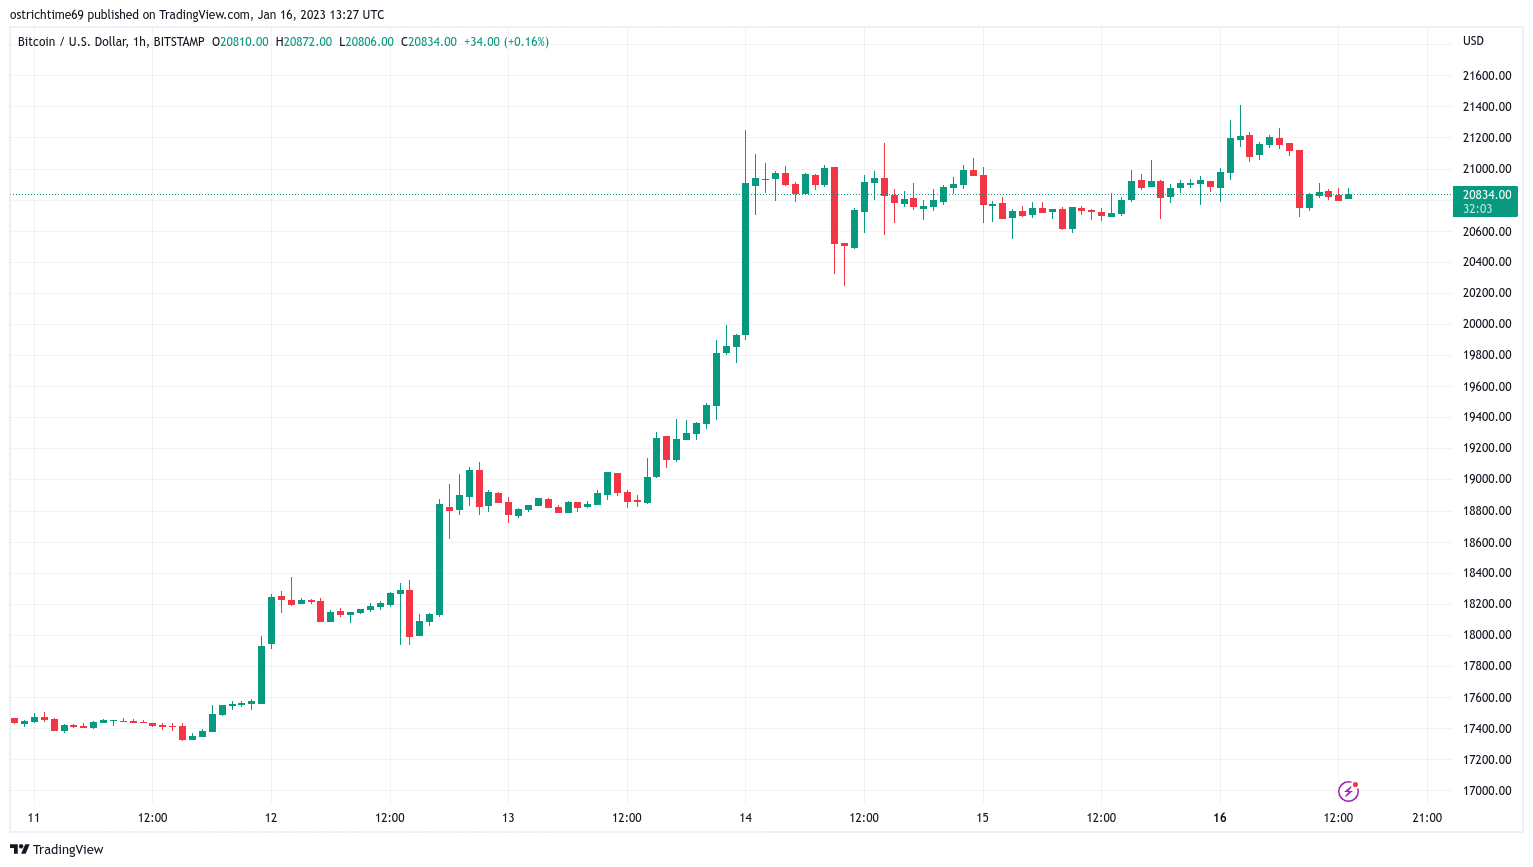Click the BITSTAMP exchange label
1533x867 pixels.
tap(179, 42)
